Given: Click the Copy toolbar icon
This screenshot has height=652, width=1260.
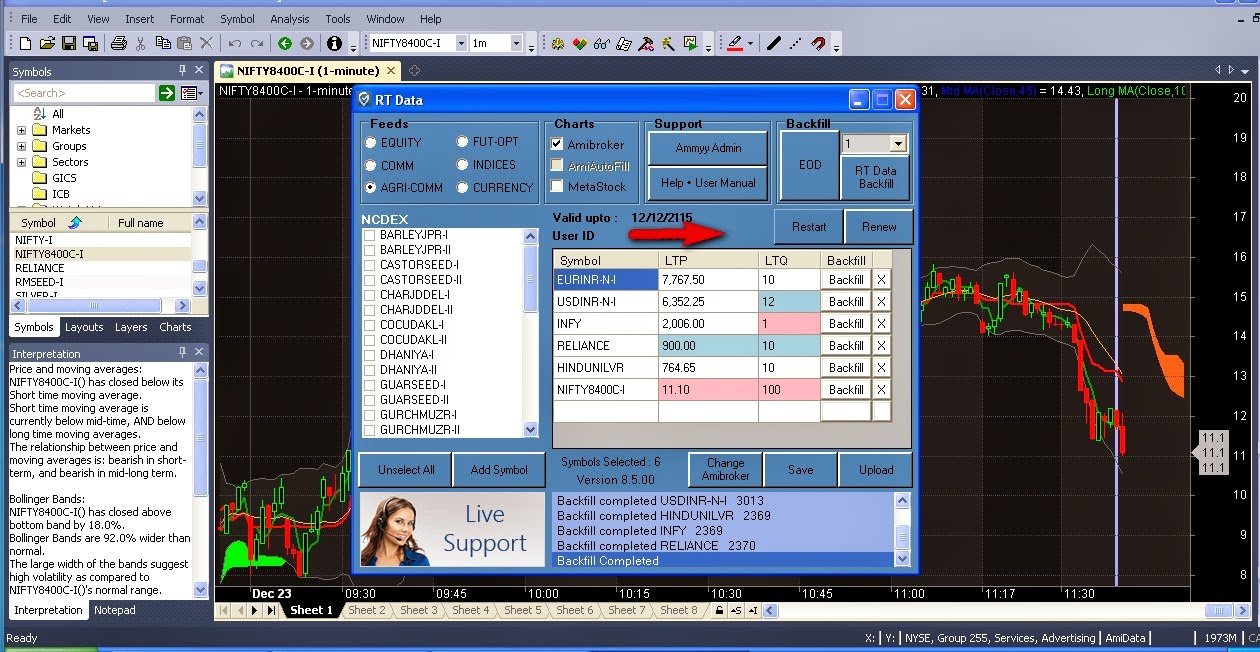Looking at the screenshot, I should 163,44.
